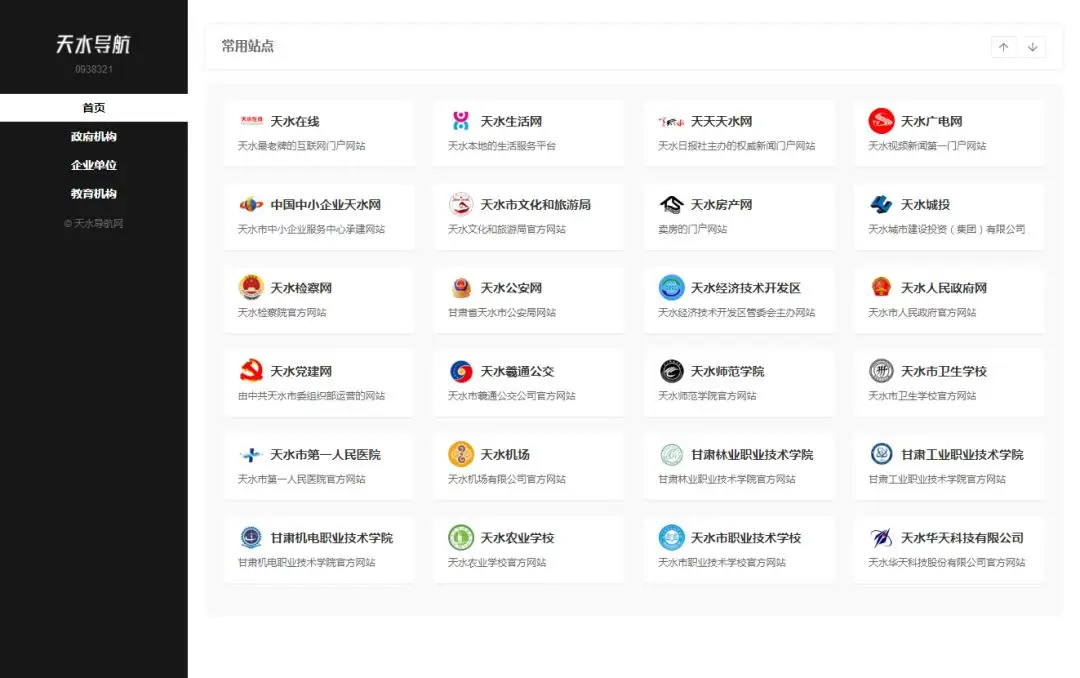Click the © 天水导航网 footer link
Viewport: 1080px width, 678px height.
coord(94,223)
